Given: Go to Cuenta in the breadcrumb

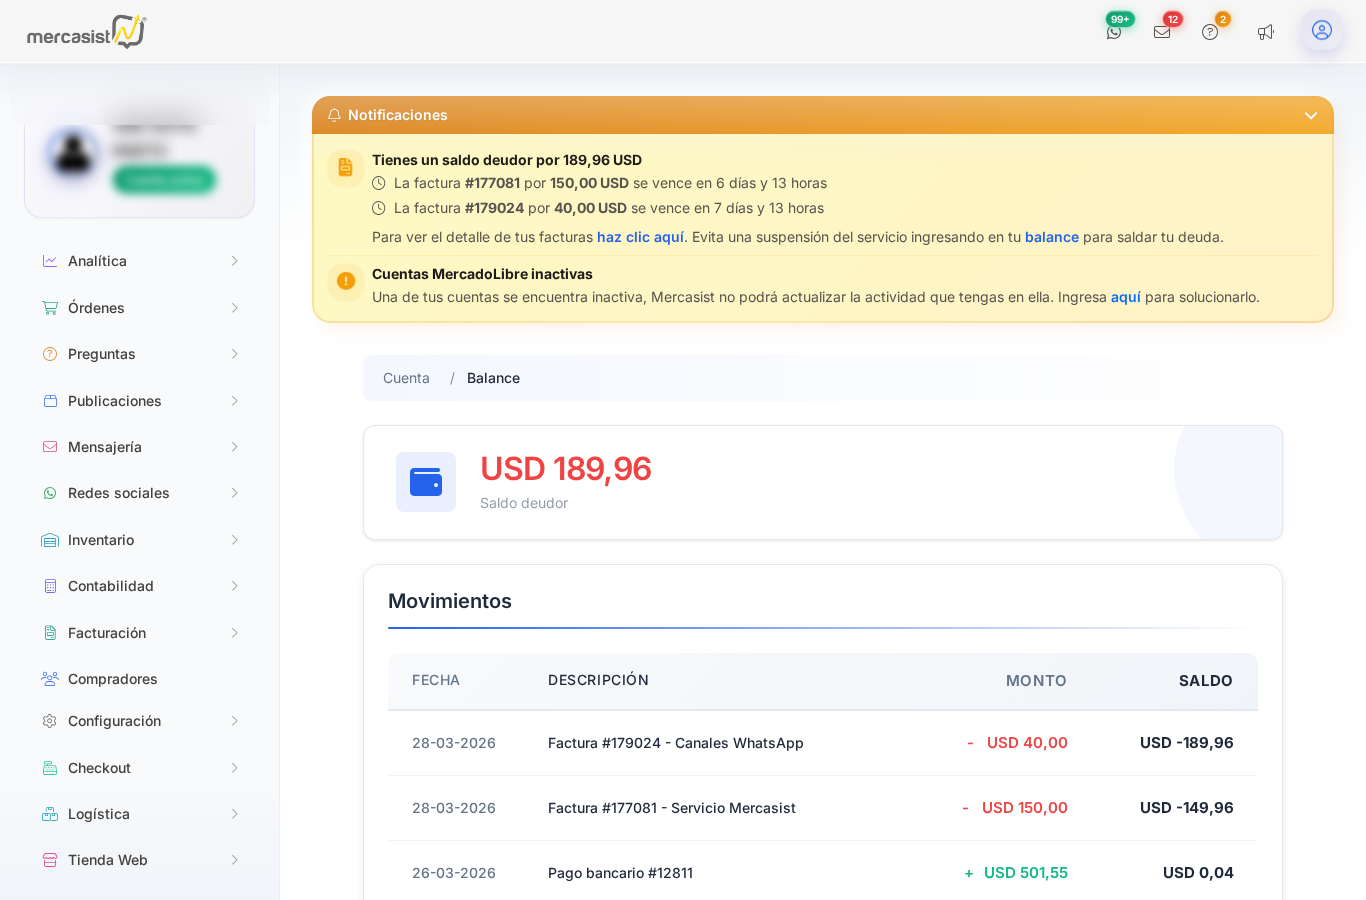Looking at the screenshot, I should click(406, 378).
